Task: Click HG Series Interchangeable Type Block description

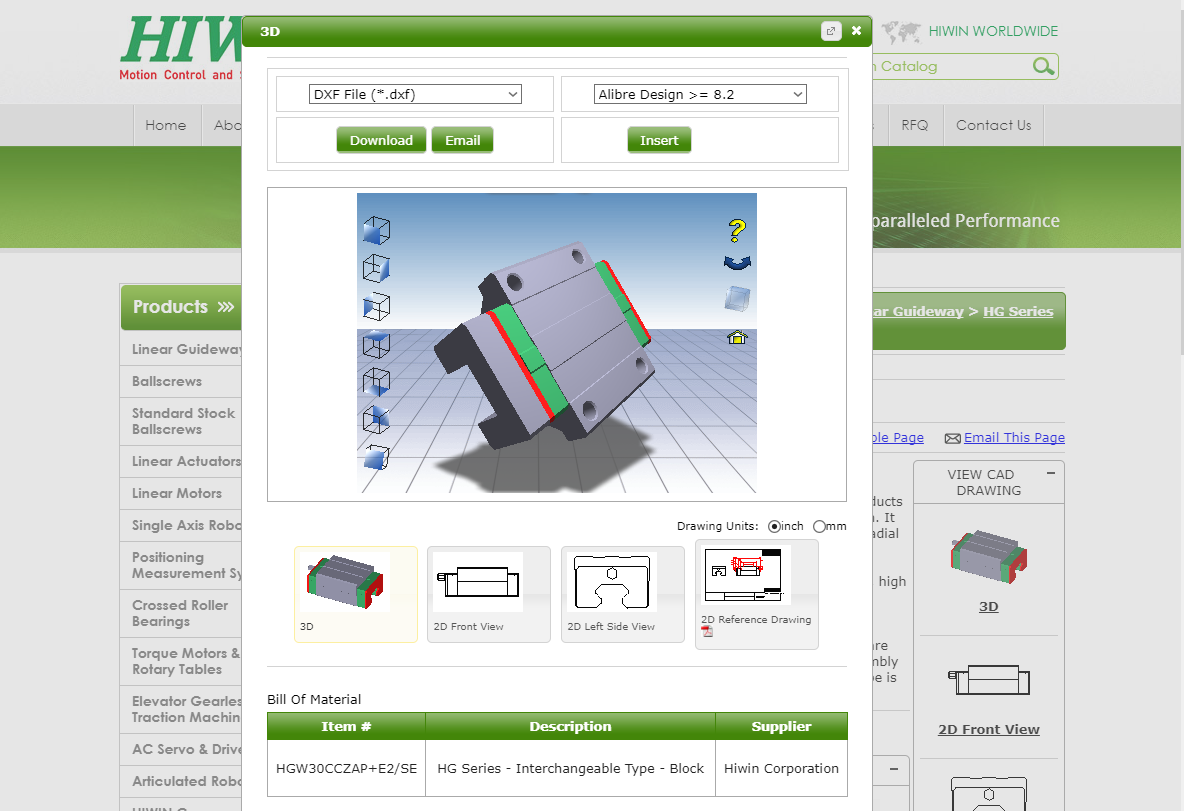Action: pyautogui.click(x=570, y=768)
